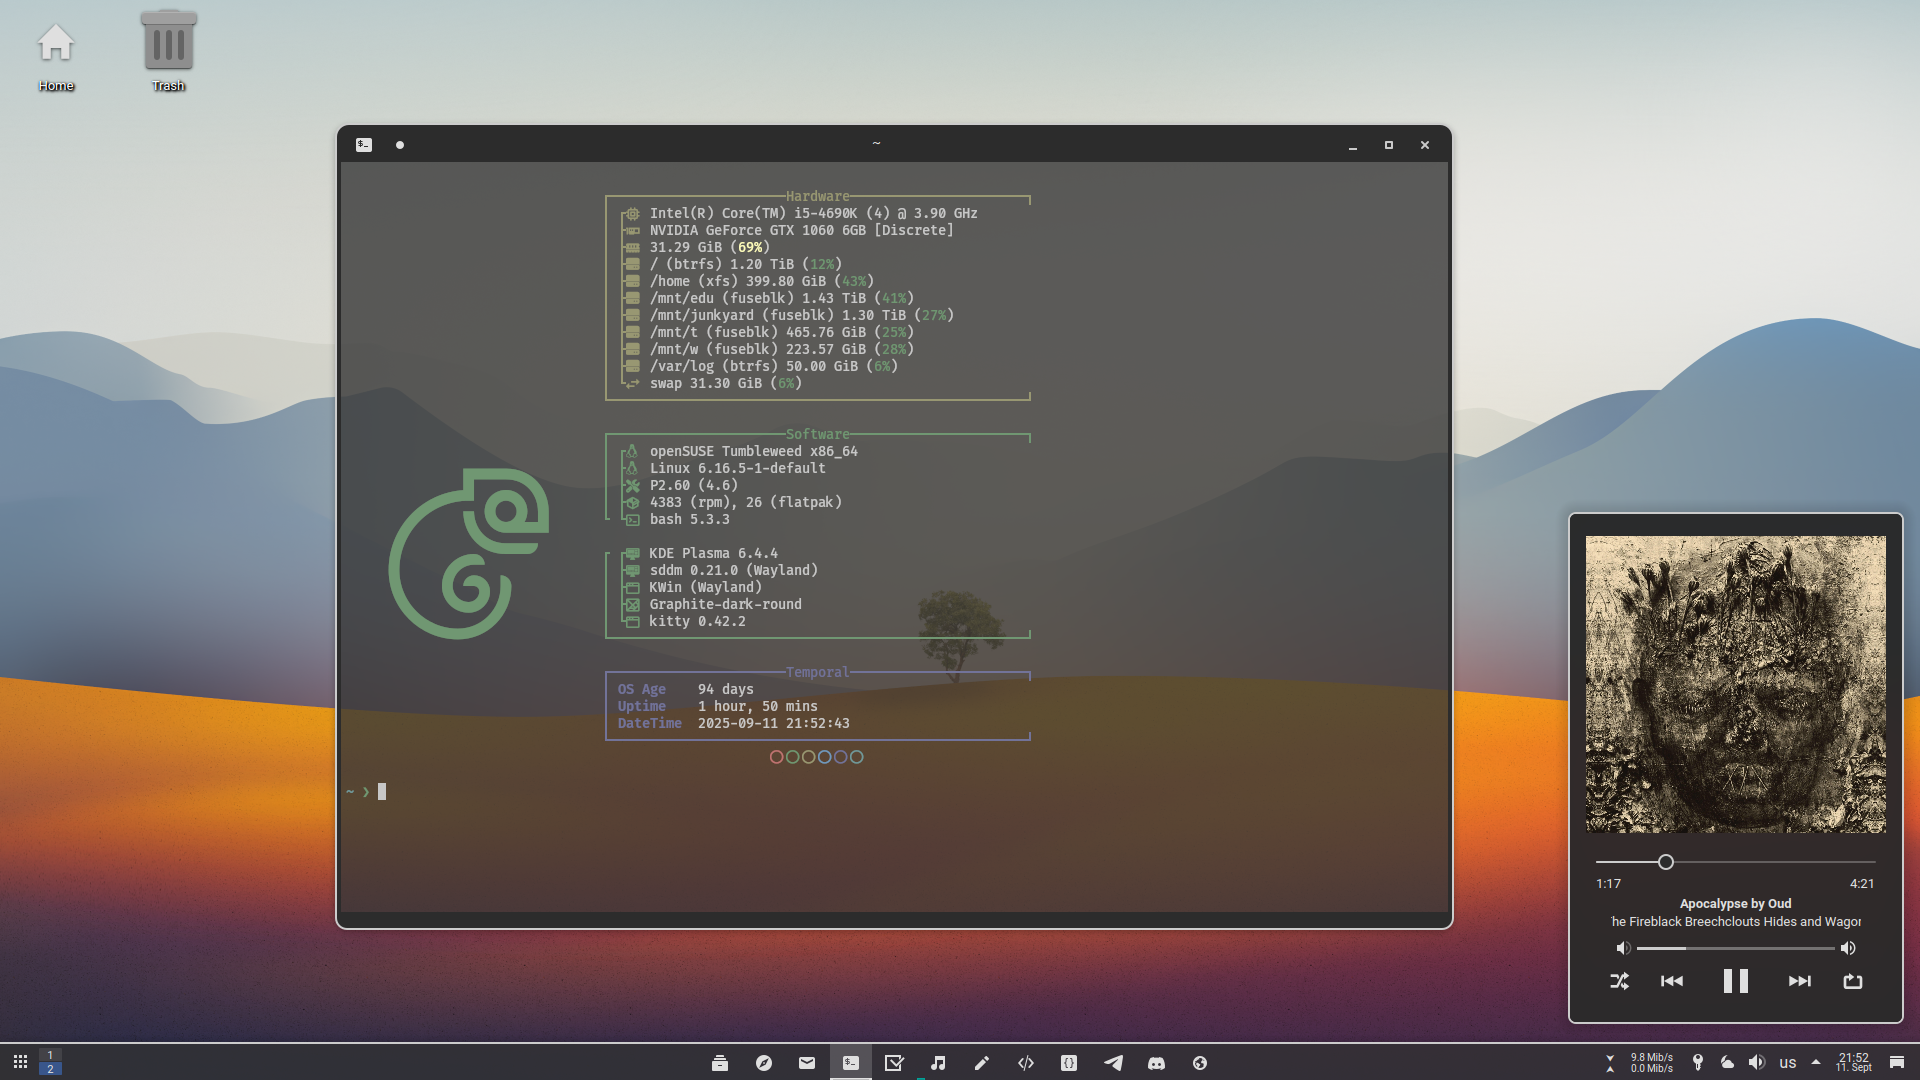
Task: Switch to virtual desktop 1
Action: [x=50, y=1055]
